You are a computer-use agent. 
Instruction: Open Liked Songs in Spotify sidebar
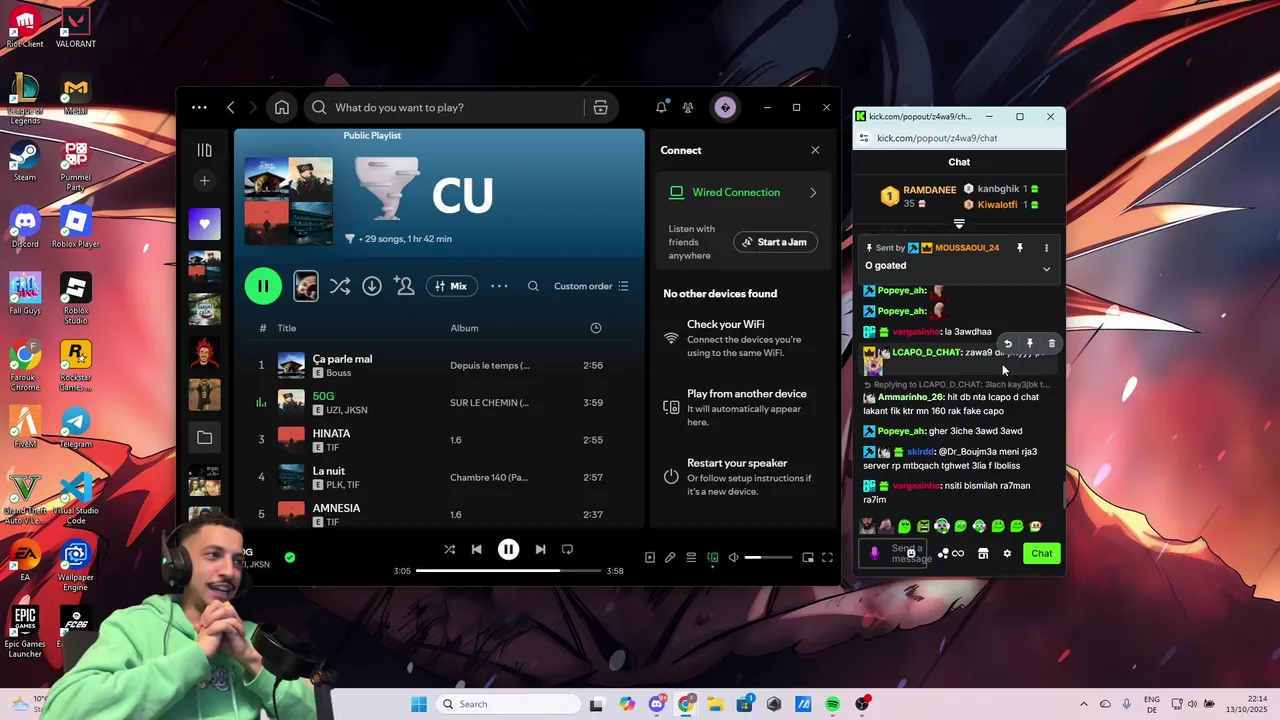click(204, 224)
